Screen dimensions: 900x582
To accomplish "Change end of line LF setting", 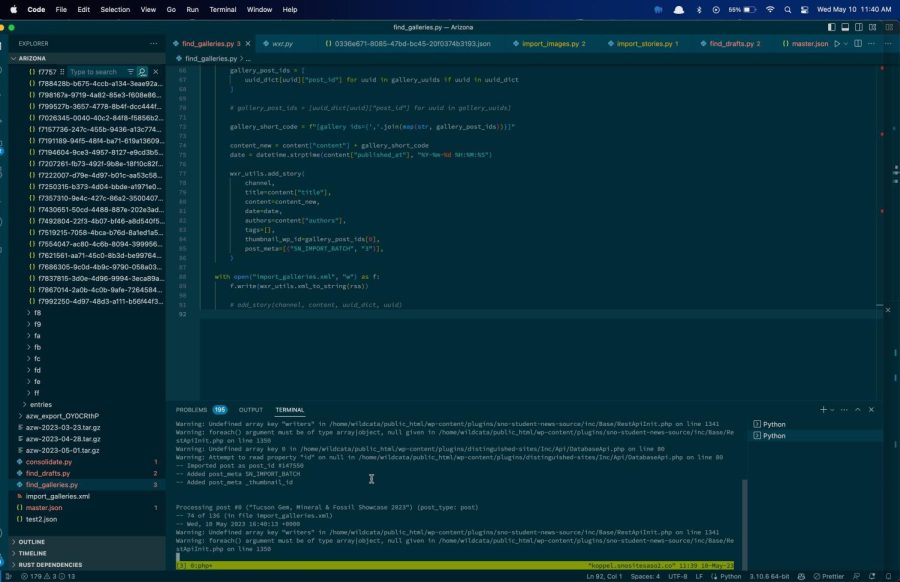I will 699,576.
